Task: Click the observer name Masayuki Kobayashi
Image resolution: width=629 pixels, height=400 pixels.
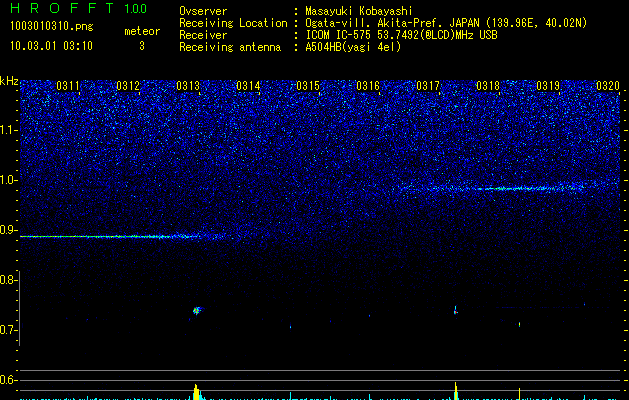Action: pos(359,11)
